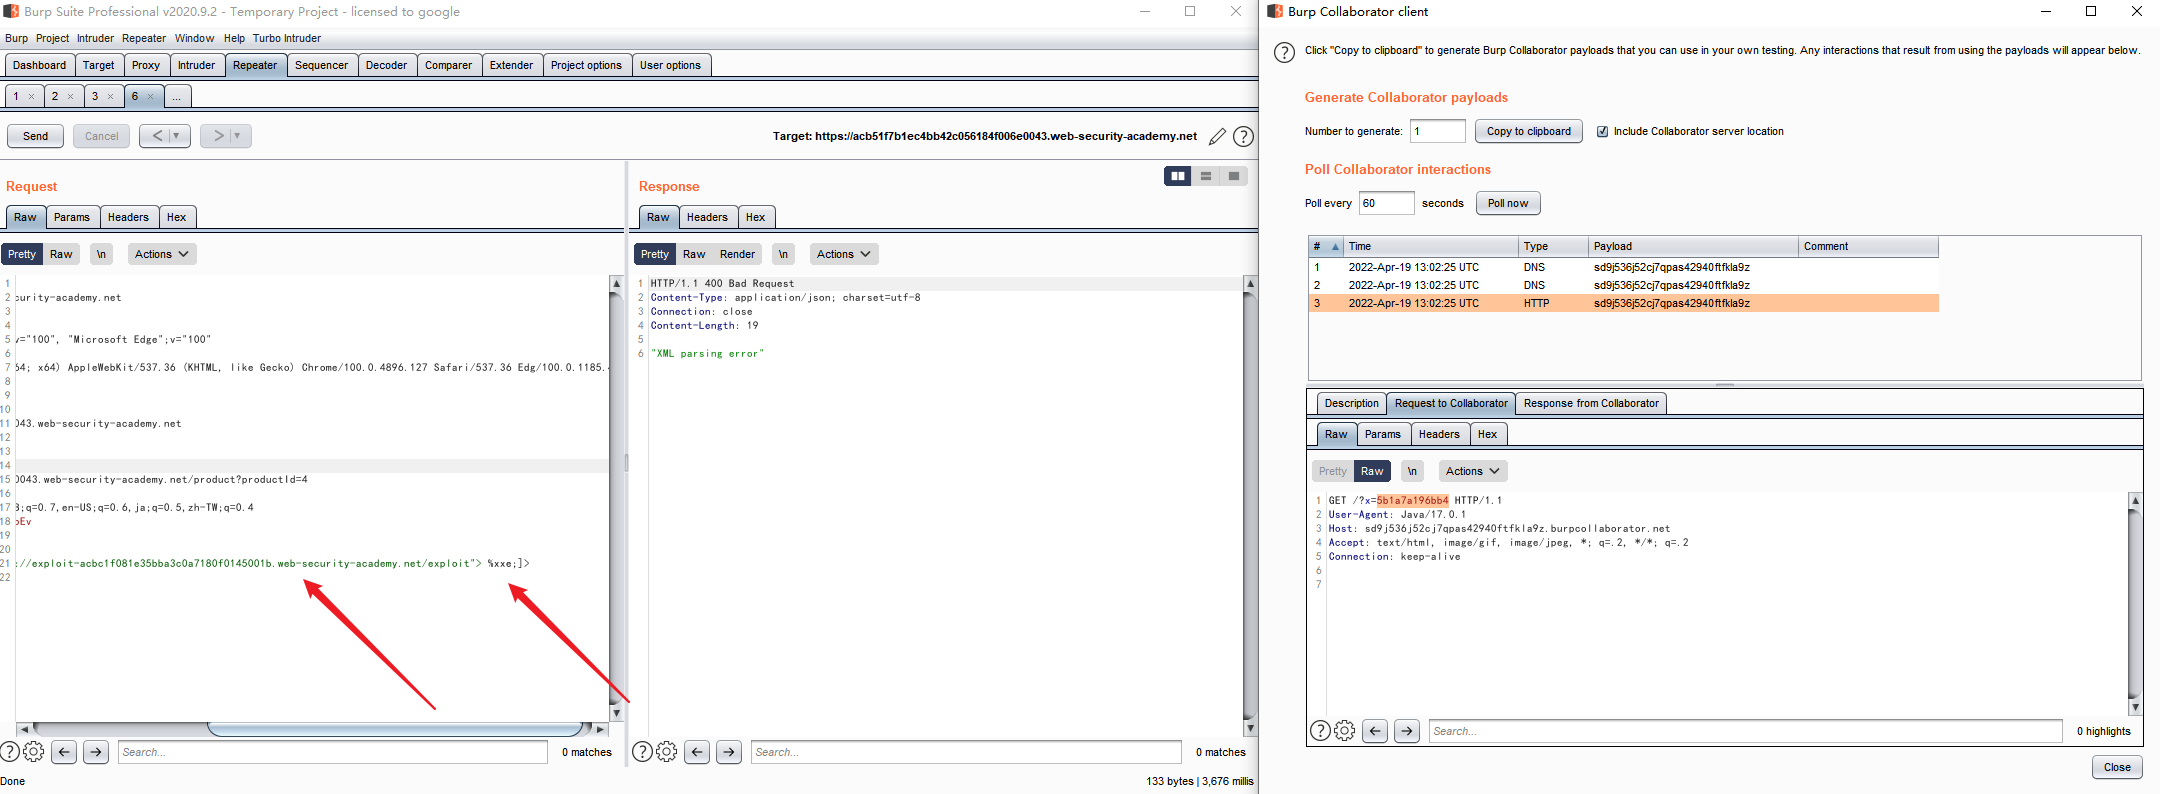Select HTTP interaction row 3
The width and height of the screenshot is (2160, 794).
tap(1623, 303)
